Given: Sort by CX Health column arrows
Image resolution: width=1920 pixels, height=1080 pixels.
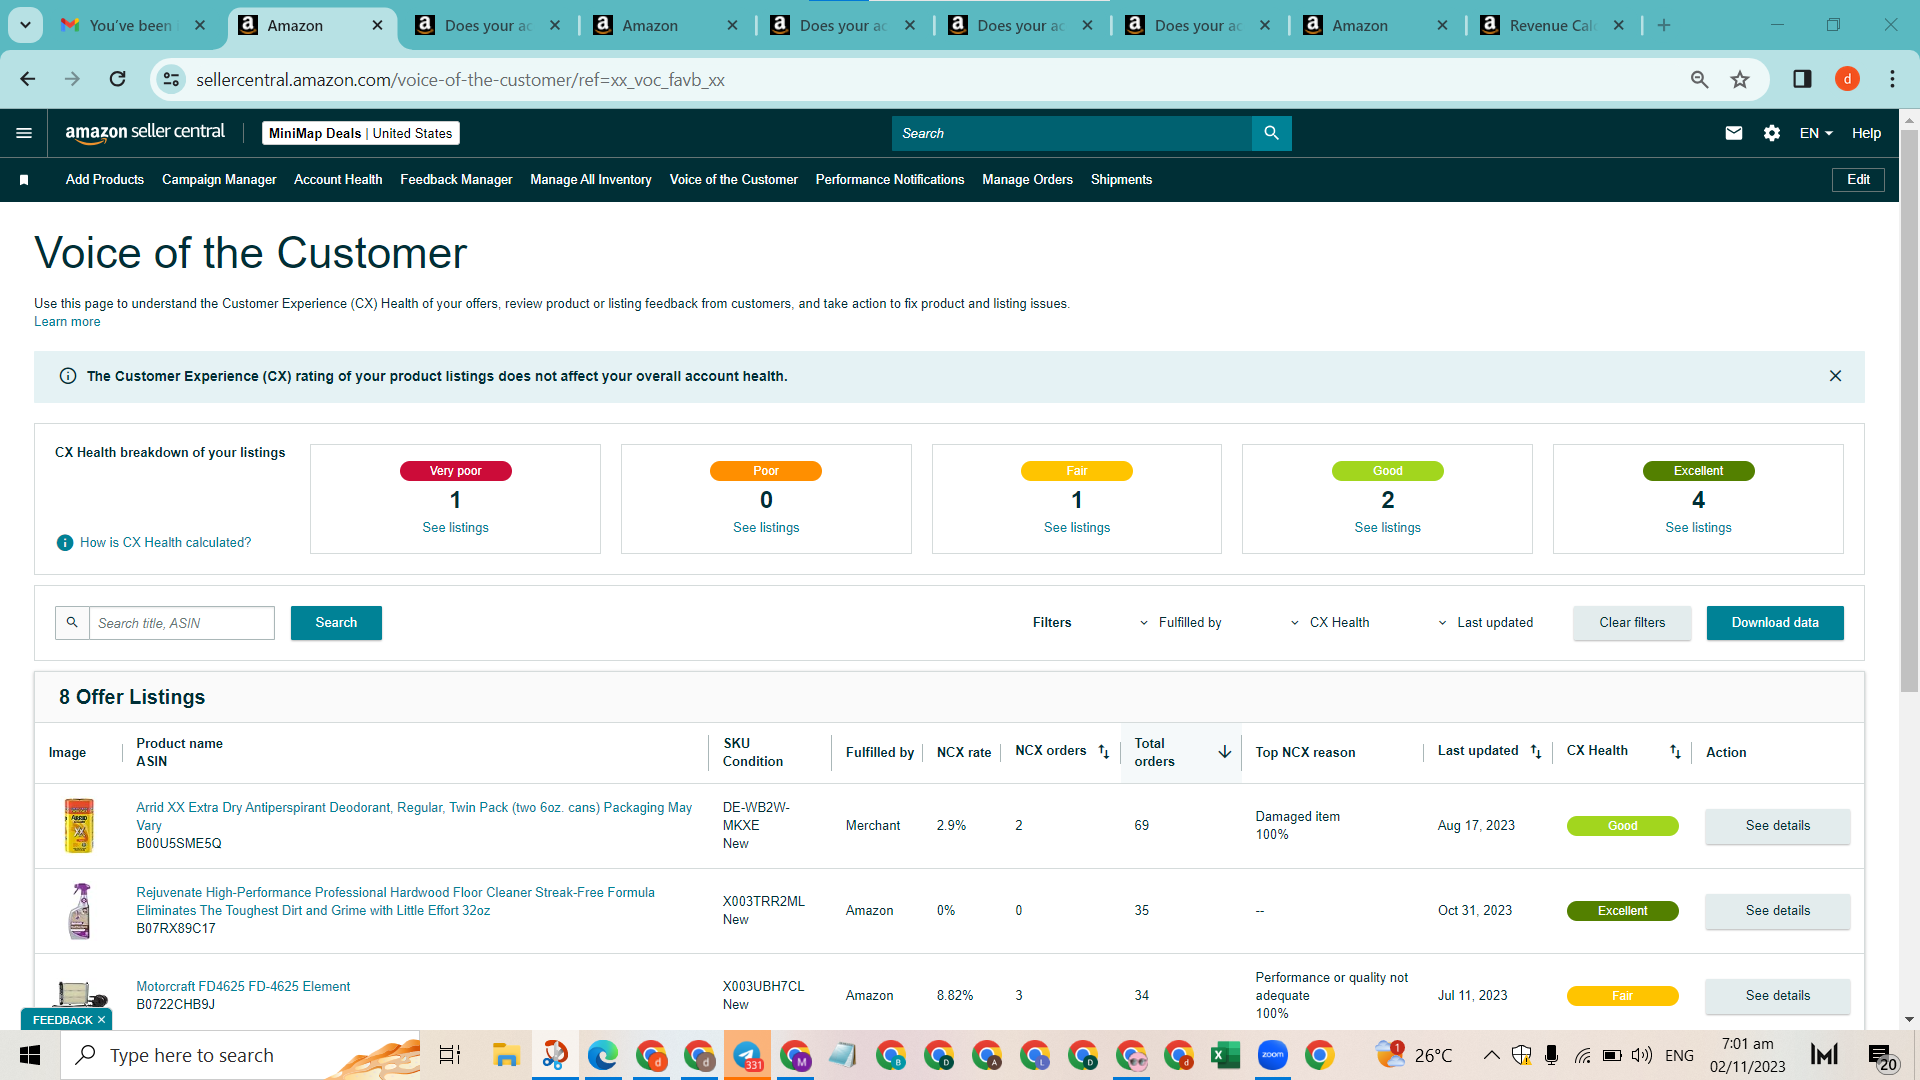Looking at the screenshot, I should point(1675,752).
